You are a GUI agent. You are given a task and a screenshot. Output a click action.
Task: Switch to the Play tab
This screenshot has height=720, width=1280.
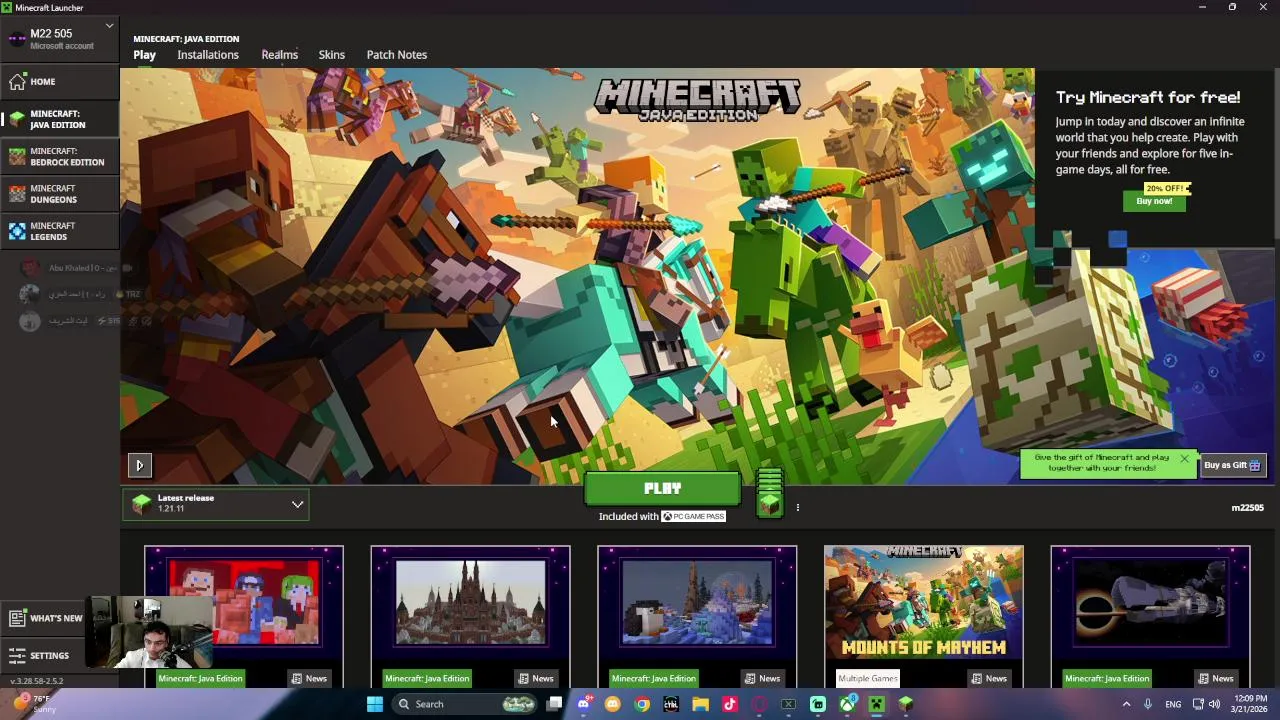click(145, 55)
